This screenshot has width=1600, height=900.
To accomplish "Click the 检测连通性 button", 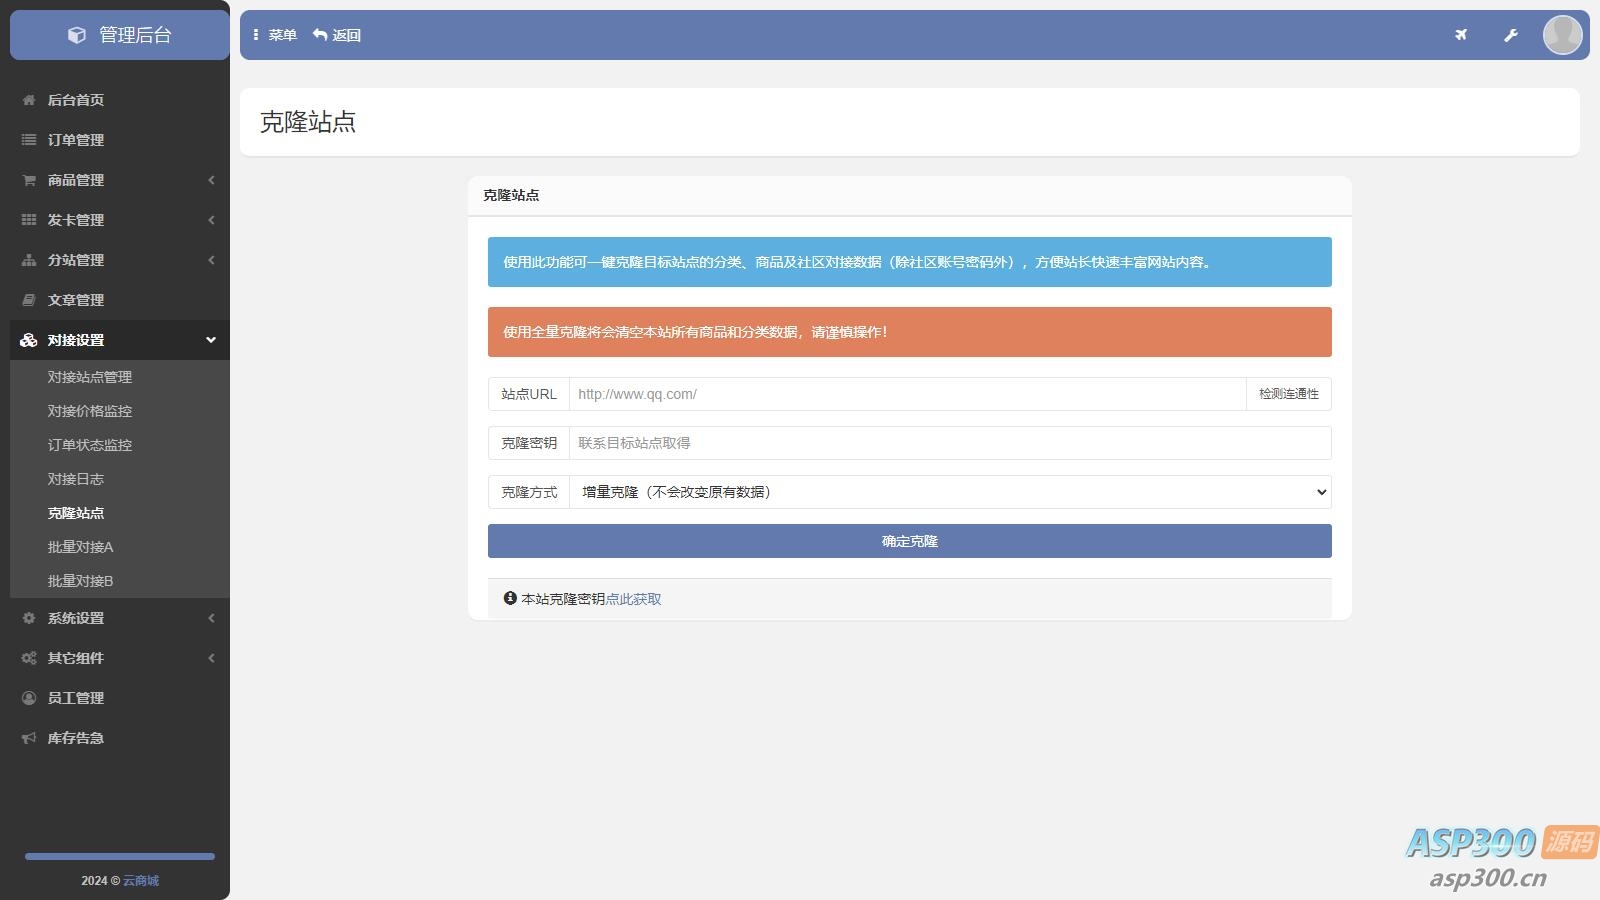I will point(1289,394).
